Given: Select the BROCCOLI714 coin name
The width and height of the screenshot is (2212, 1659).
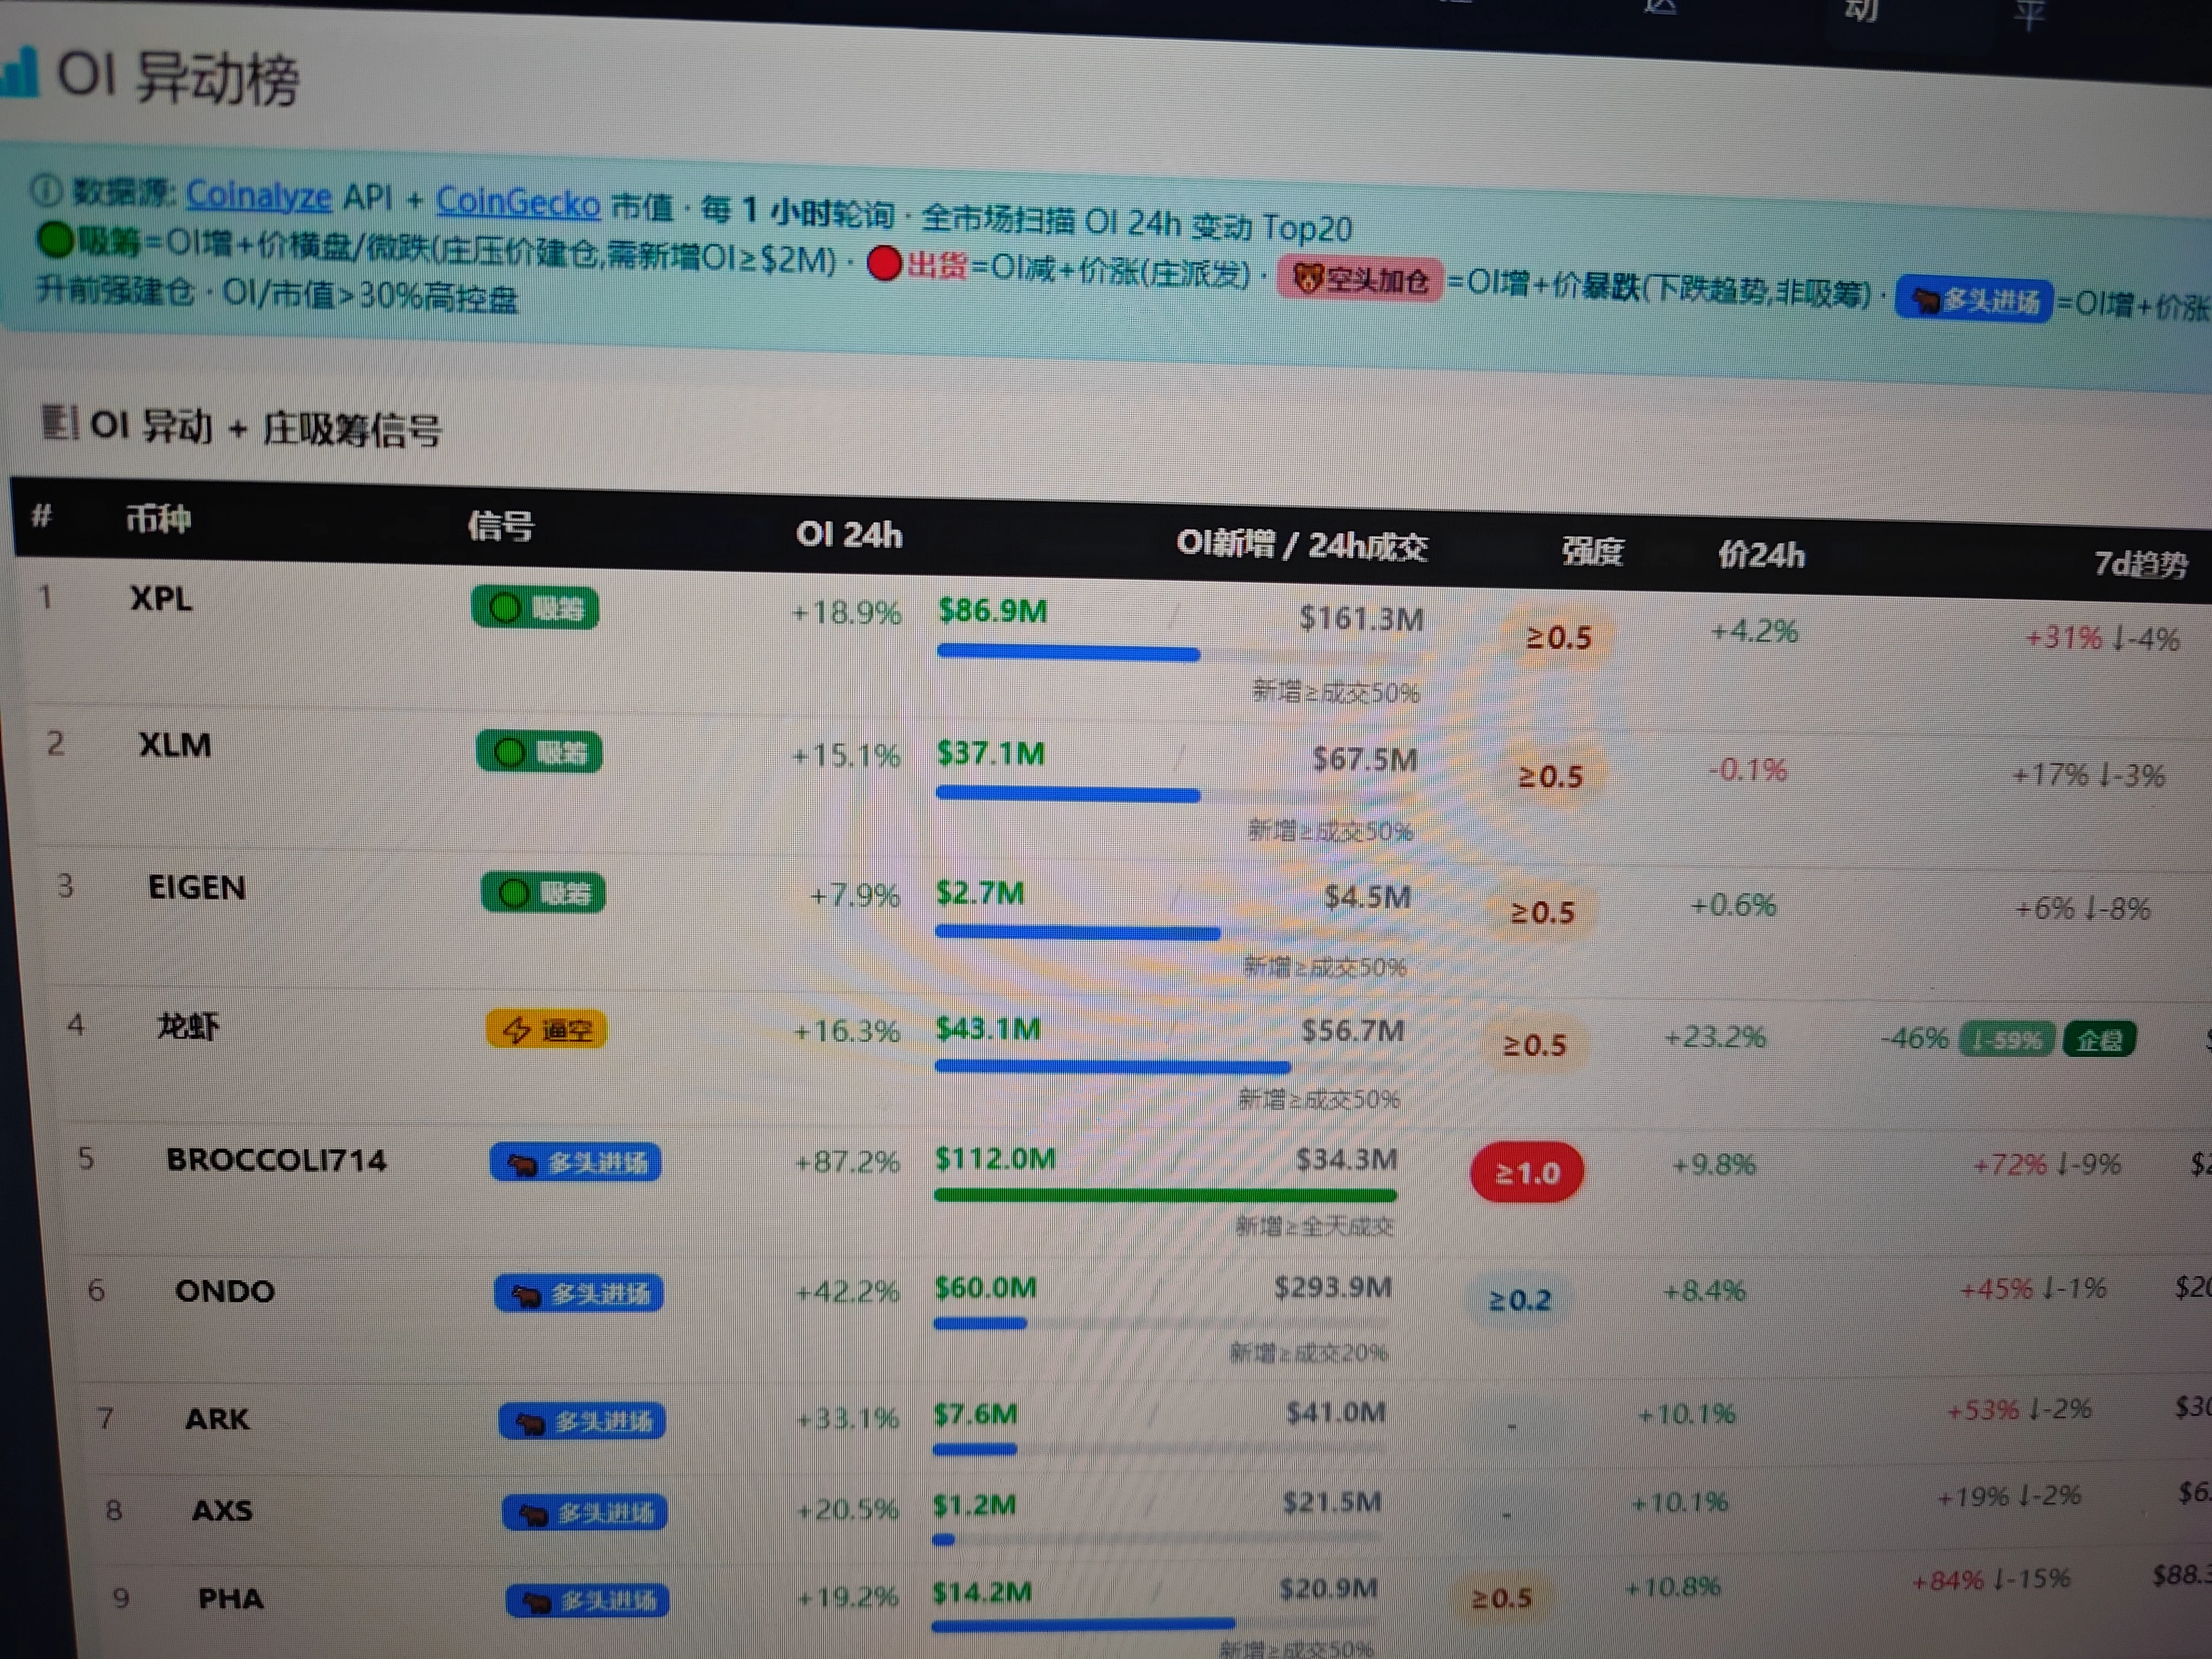Looking at the screenshot, I should click(x=276, y=1160).
